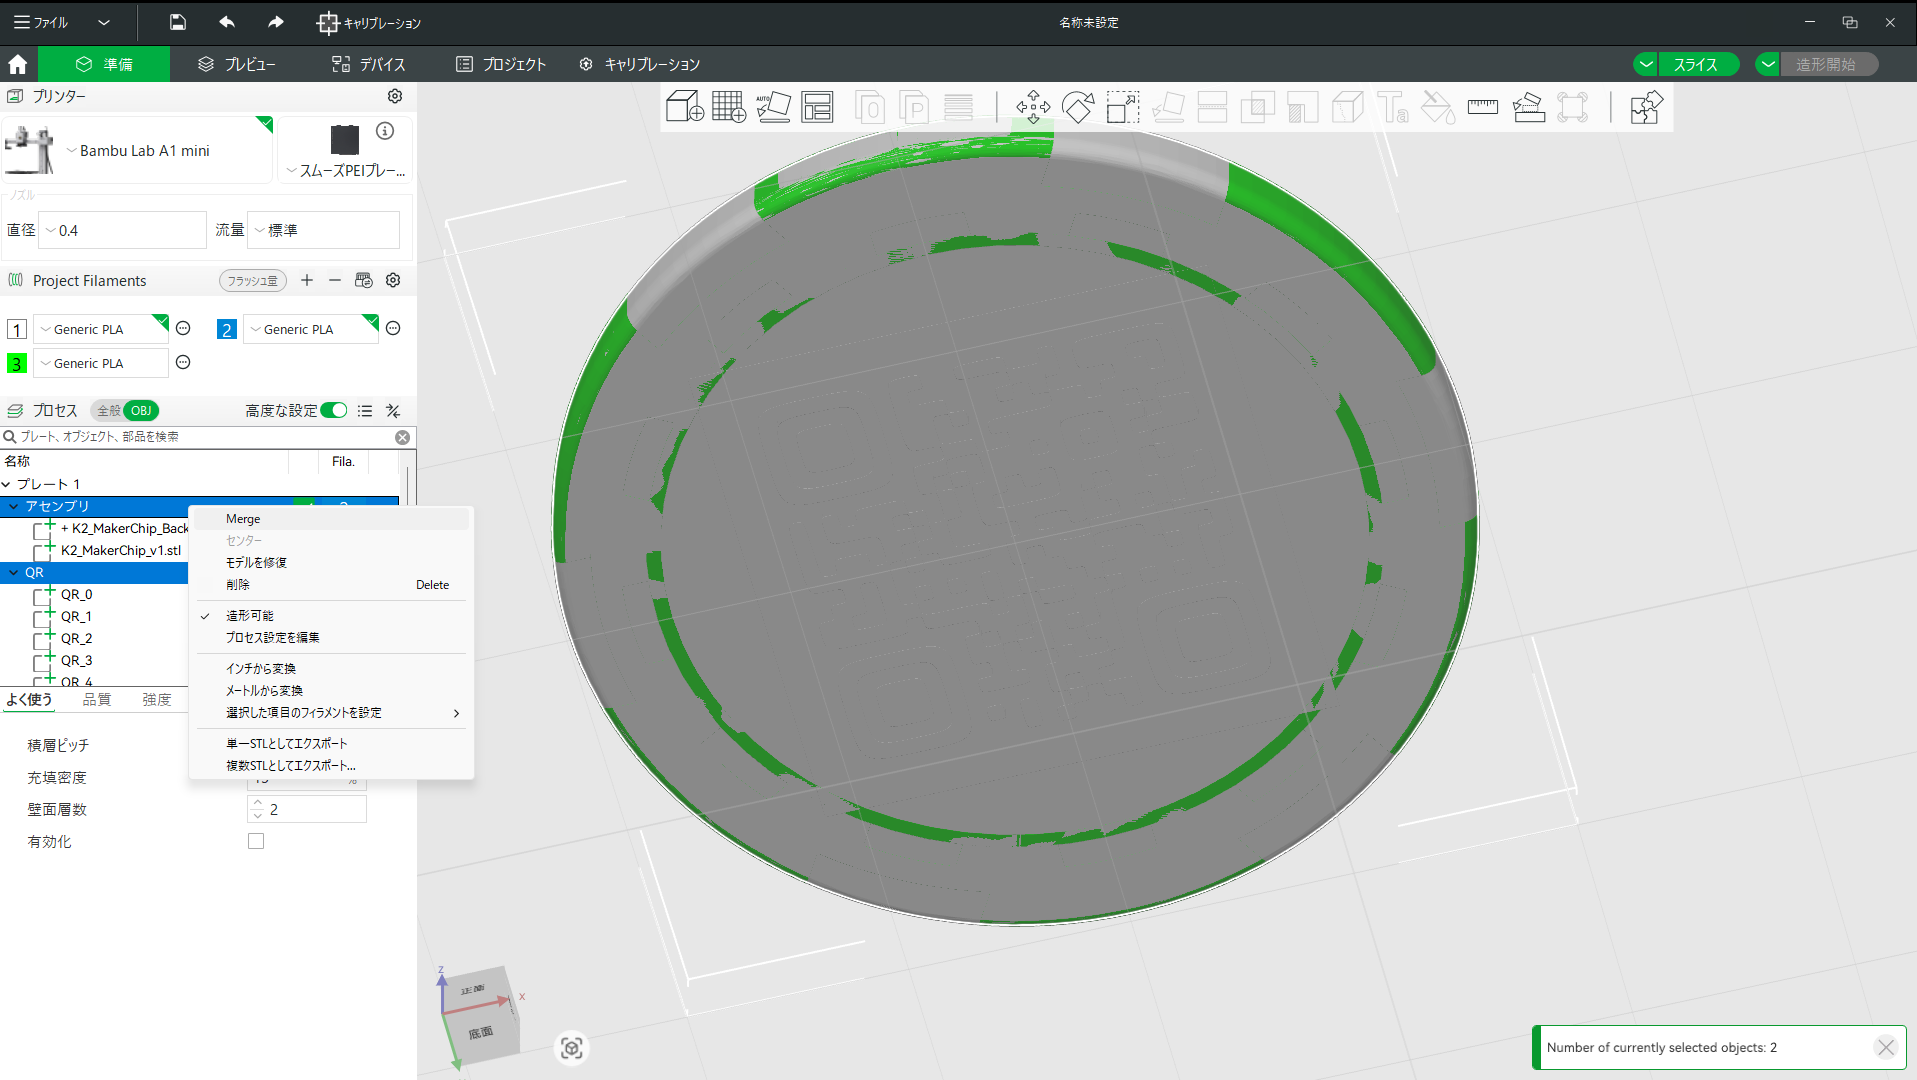Select the Move tool
This screenshot has width=1917, height=1080.
click(x=1033, y=106)
